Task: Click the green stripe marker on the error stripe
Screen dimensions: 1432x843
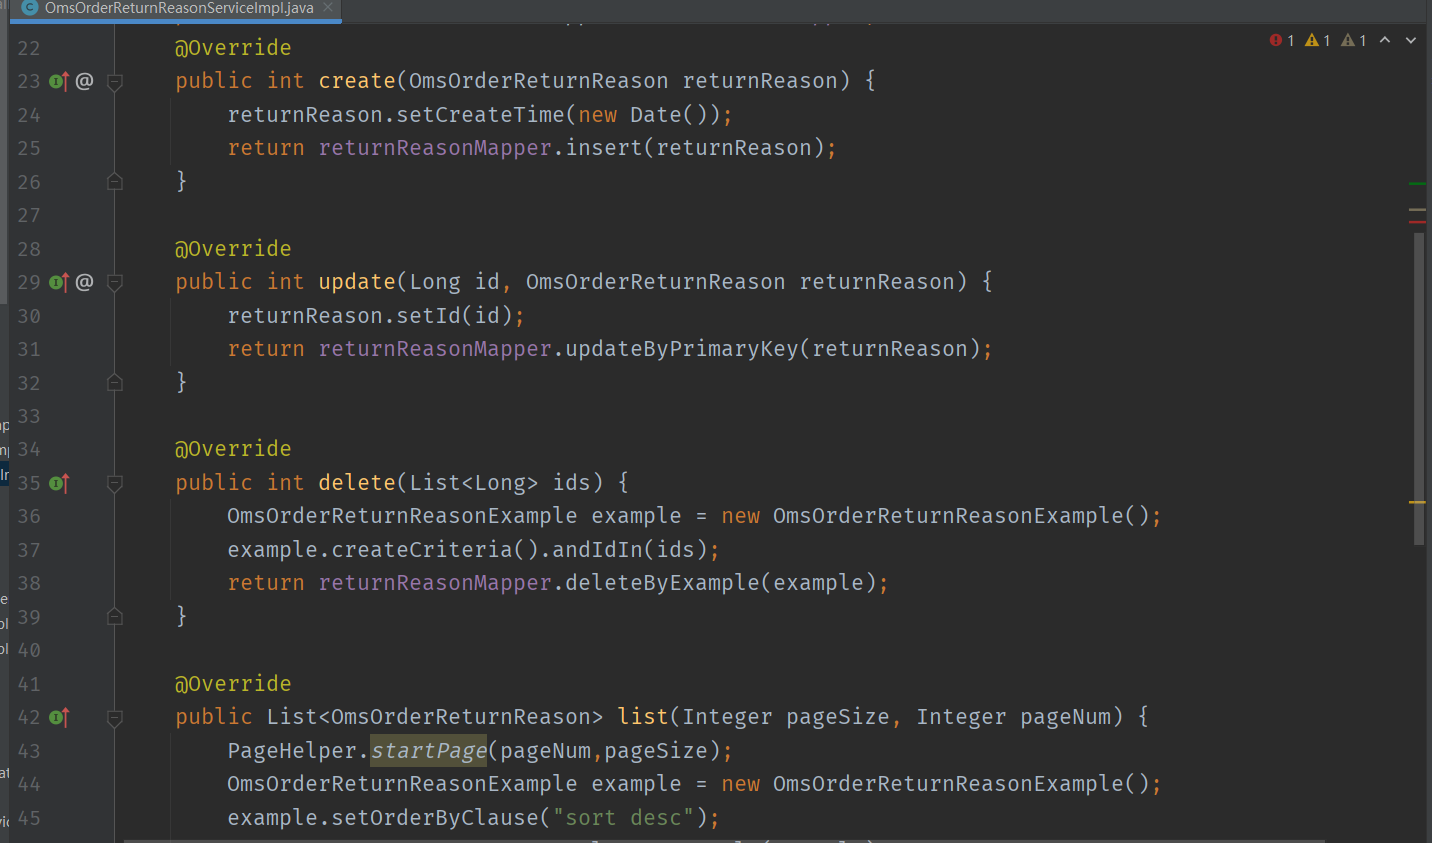Action: (1417, 184)
